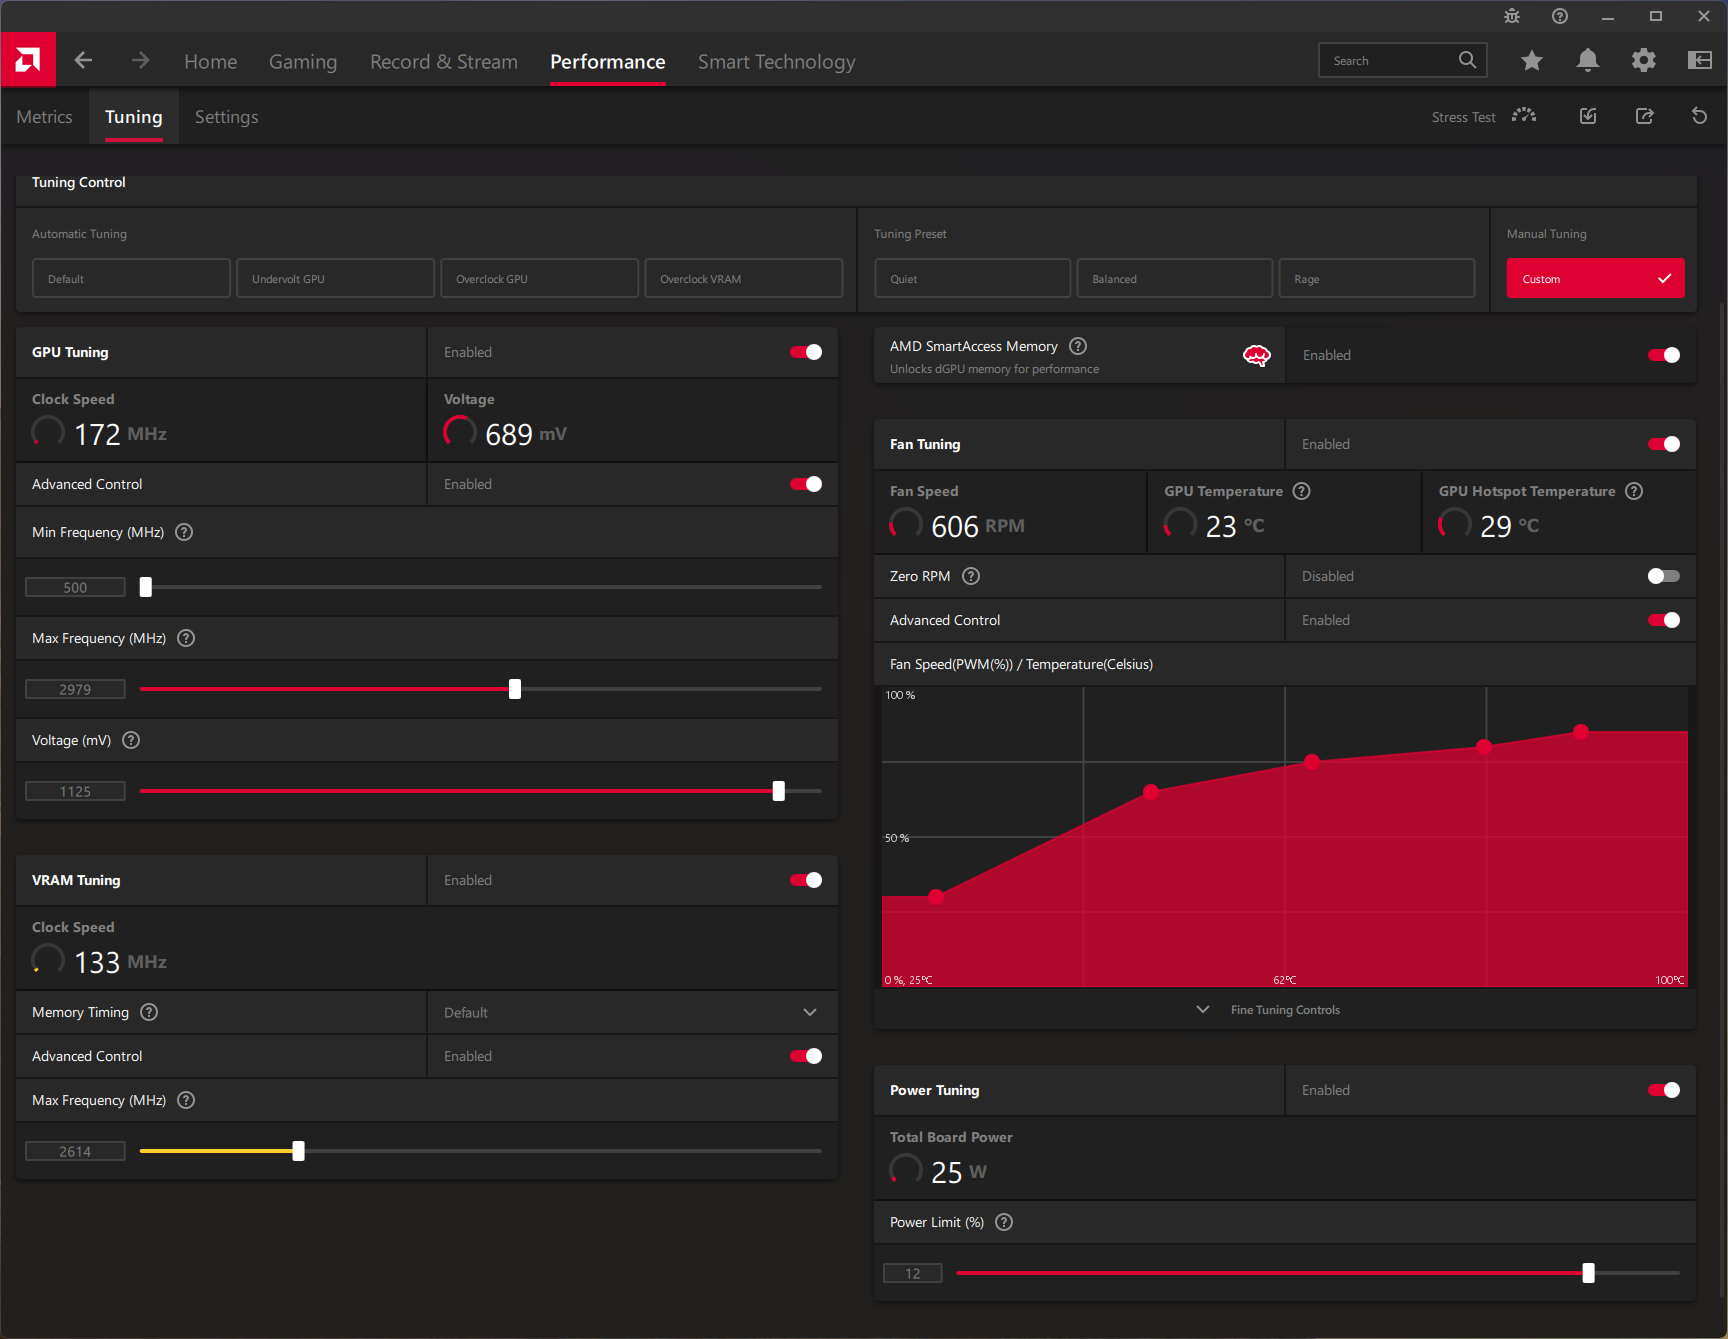Open the Home tab

pos(211,61)
